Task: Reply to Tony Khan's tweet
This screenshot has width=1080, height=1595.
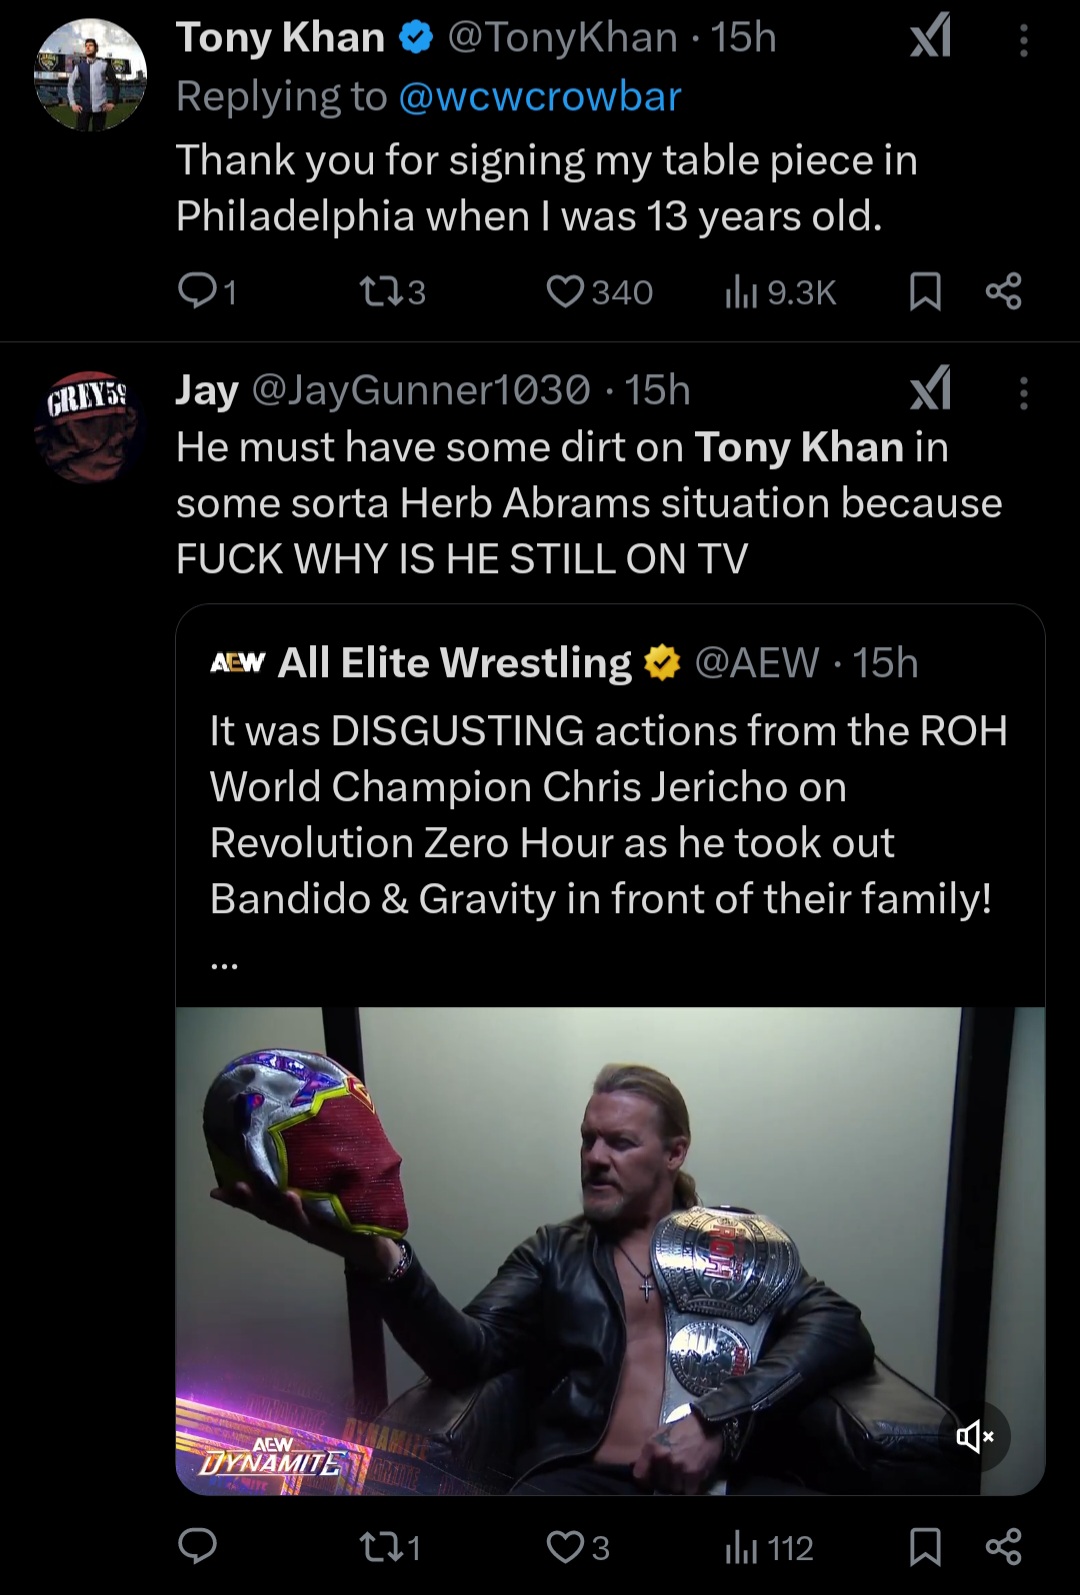Action: click(x=197, y=291)
